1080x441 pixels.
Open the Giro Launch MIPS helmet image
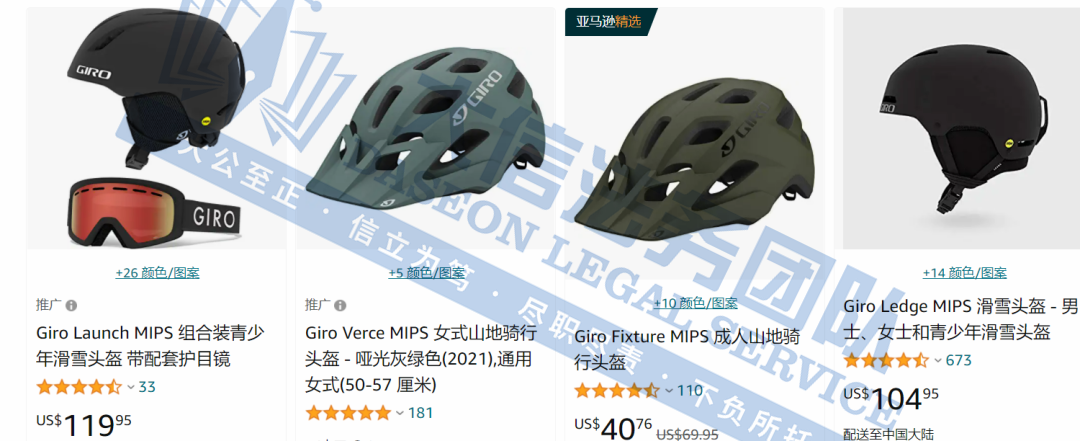[x=156, y=127]
